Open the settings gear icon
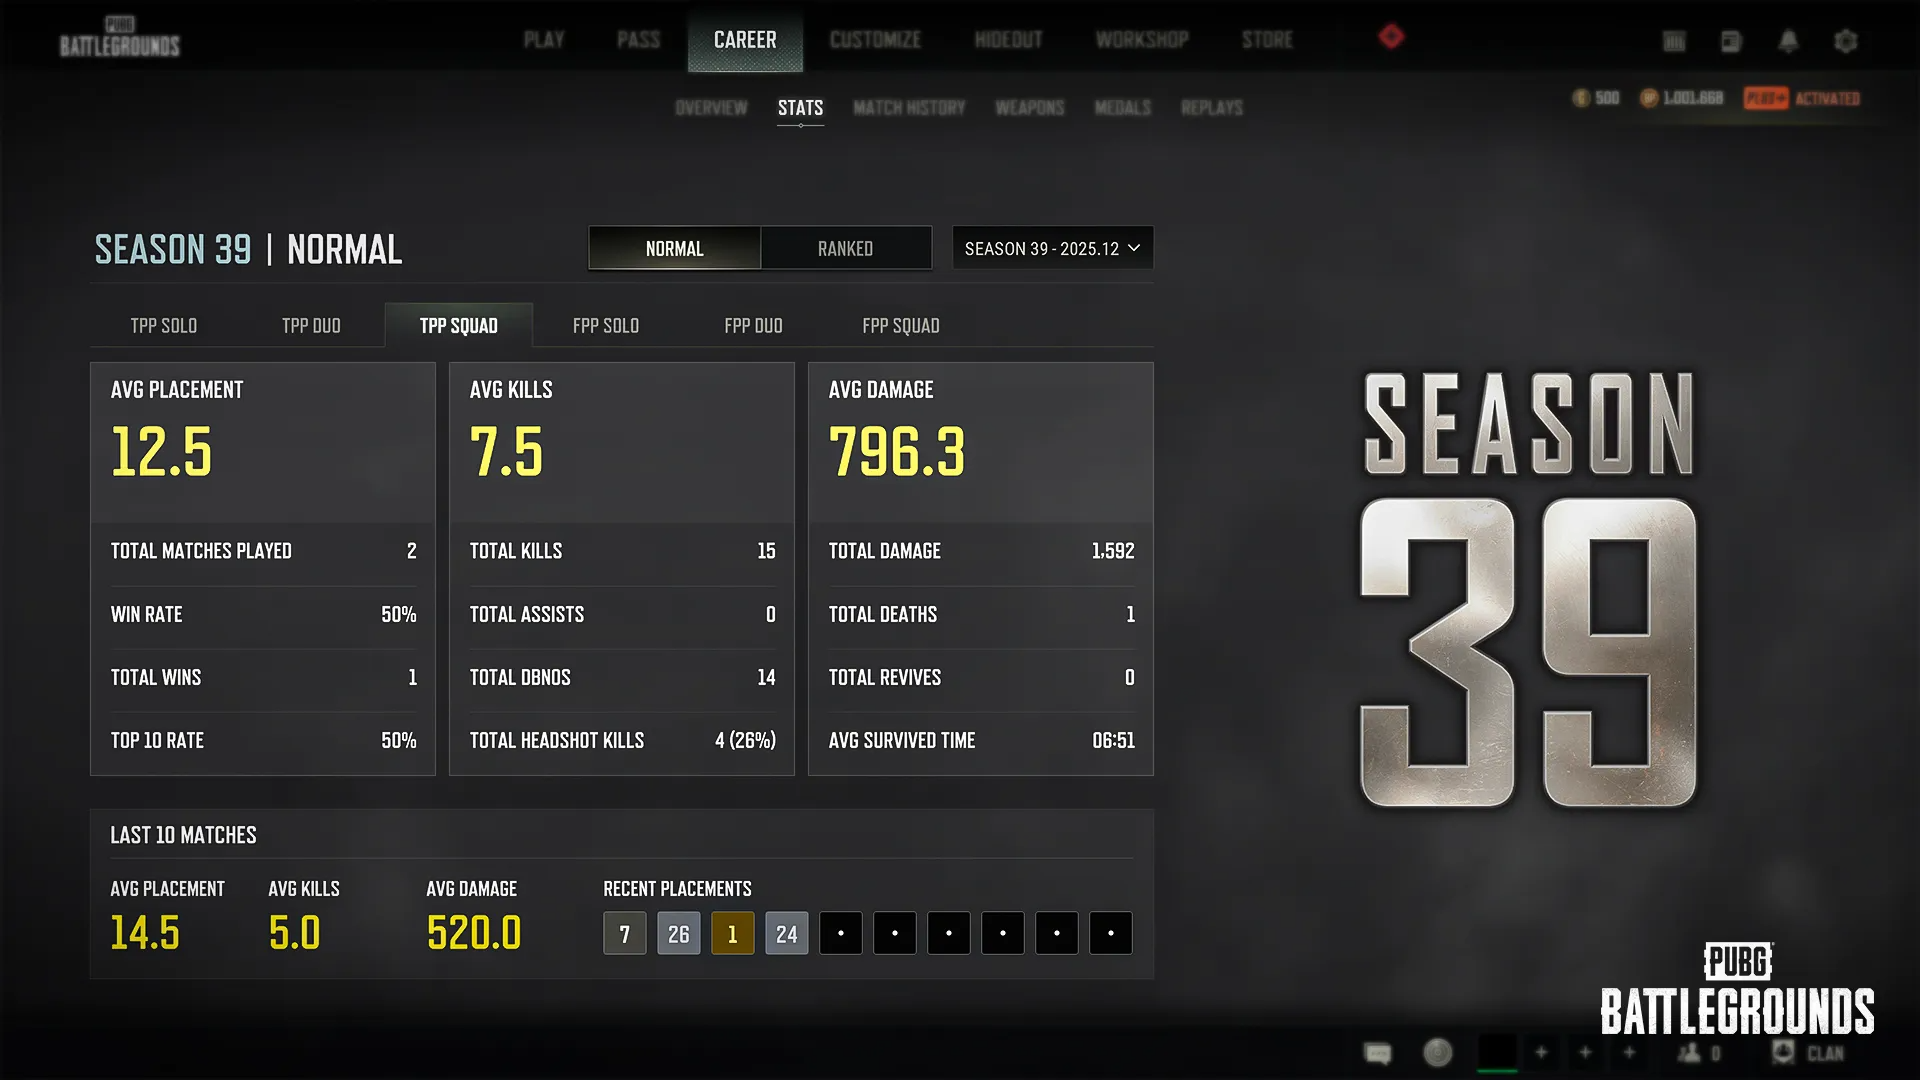This screenshot has width=1920, height=1080. tap(1845, 41)
